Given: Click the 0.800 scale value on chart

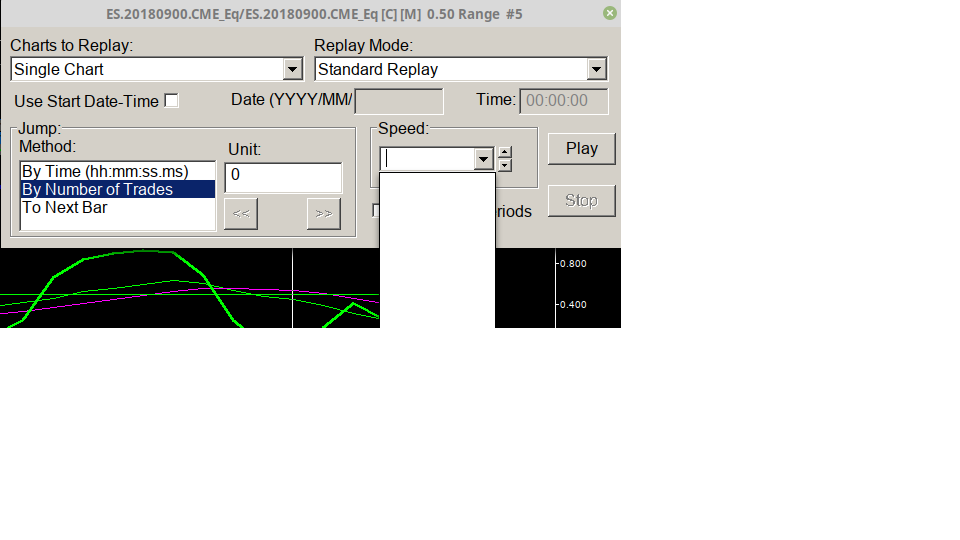Looking at the screenshot, I should click(x=573, y=264).
